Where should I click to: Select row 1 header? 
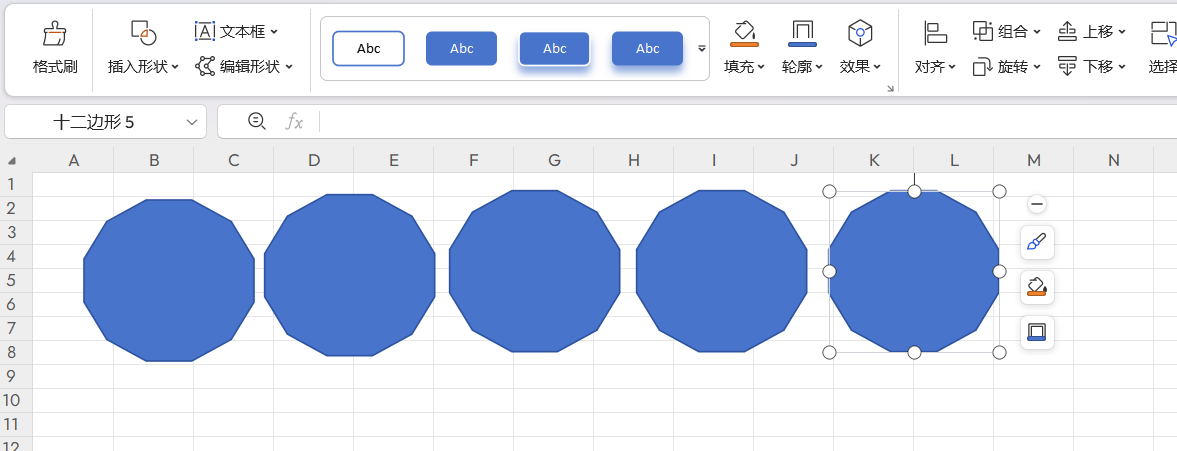16,184
